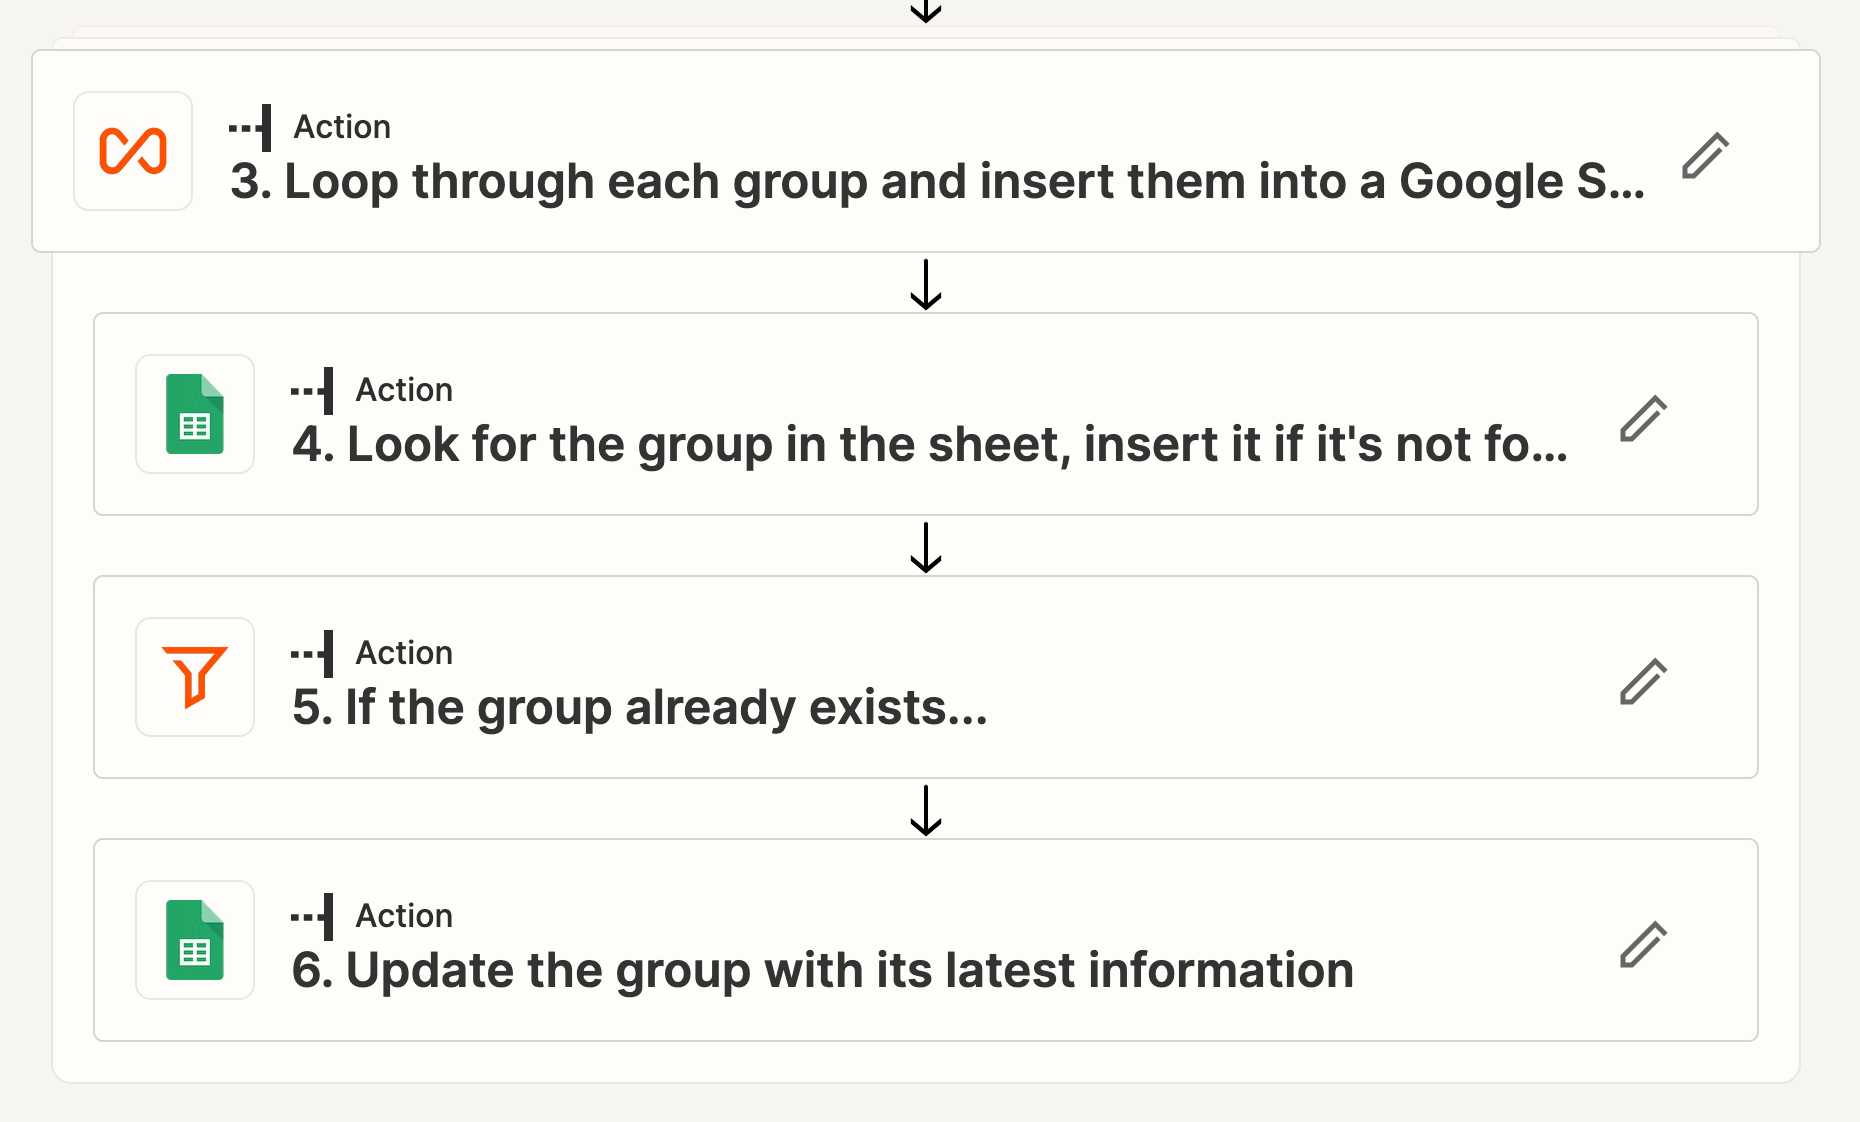Click the action-type icon above step 6 title

point(312,916)
